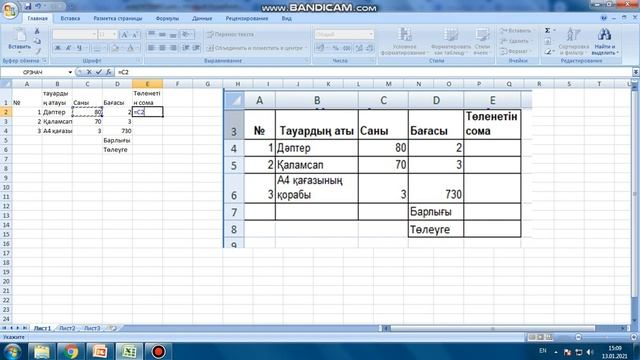Open the Рецензирование ribbon tab

pyautogui.click(x=247, y=18)
